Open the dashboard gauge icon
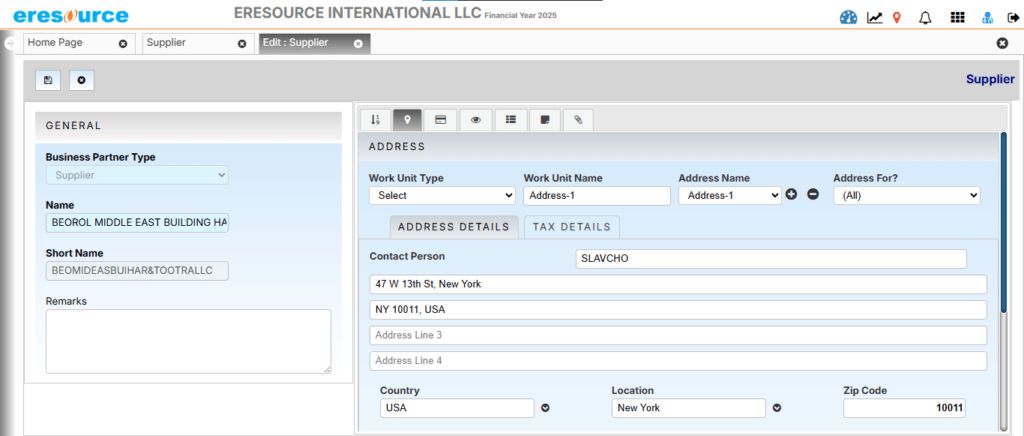Viewport: 1024px width, 436px height. click(x=849, y=17)
